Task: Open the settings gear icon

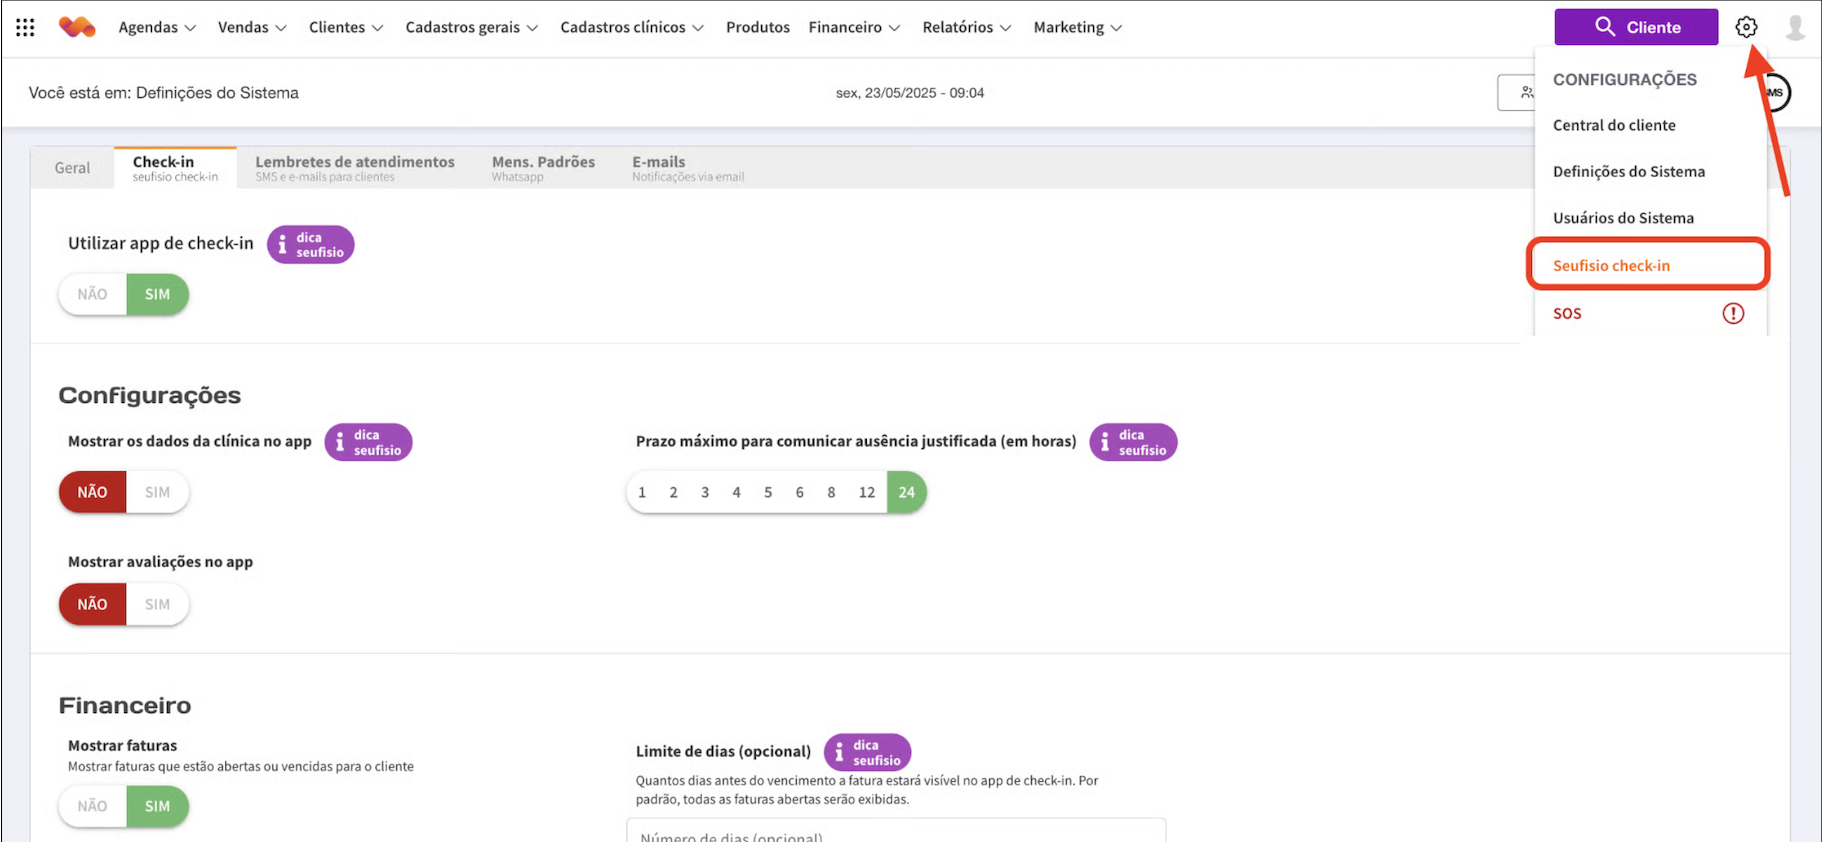Action: click(1746, 27)
